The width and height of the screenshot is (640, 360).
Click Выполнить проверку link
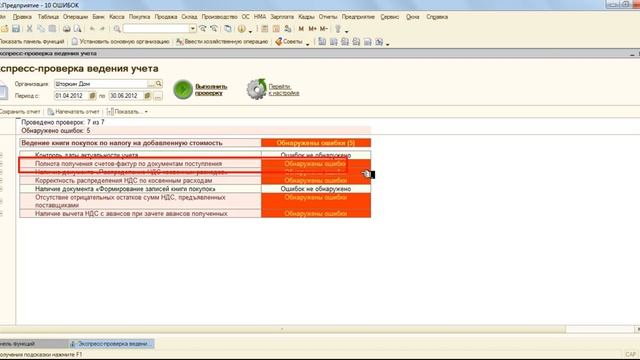click(x=211, y=89)
